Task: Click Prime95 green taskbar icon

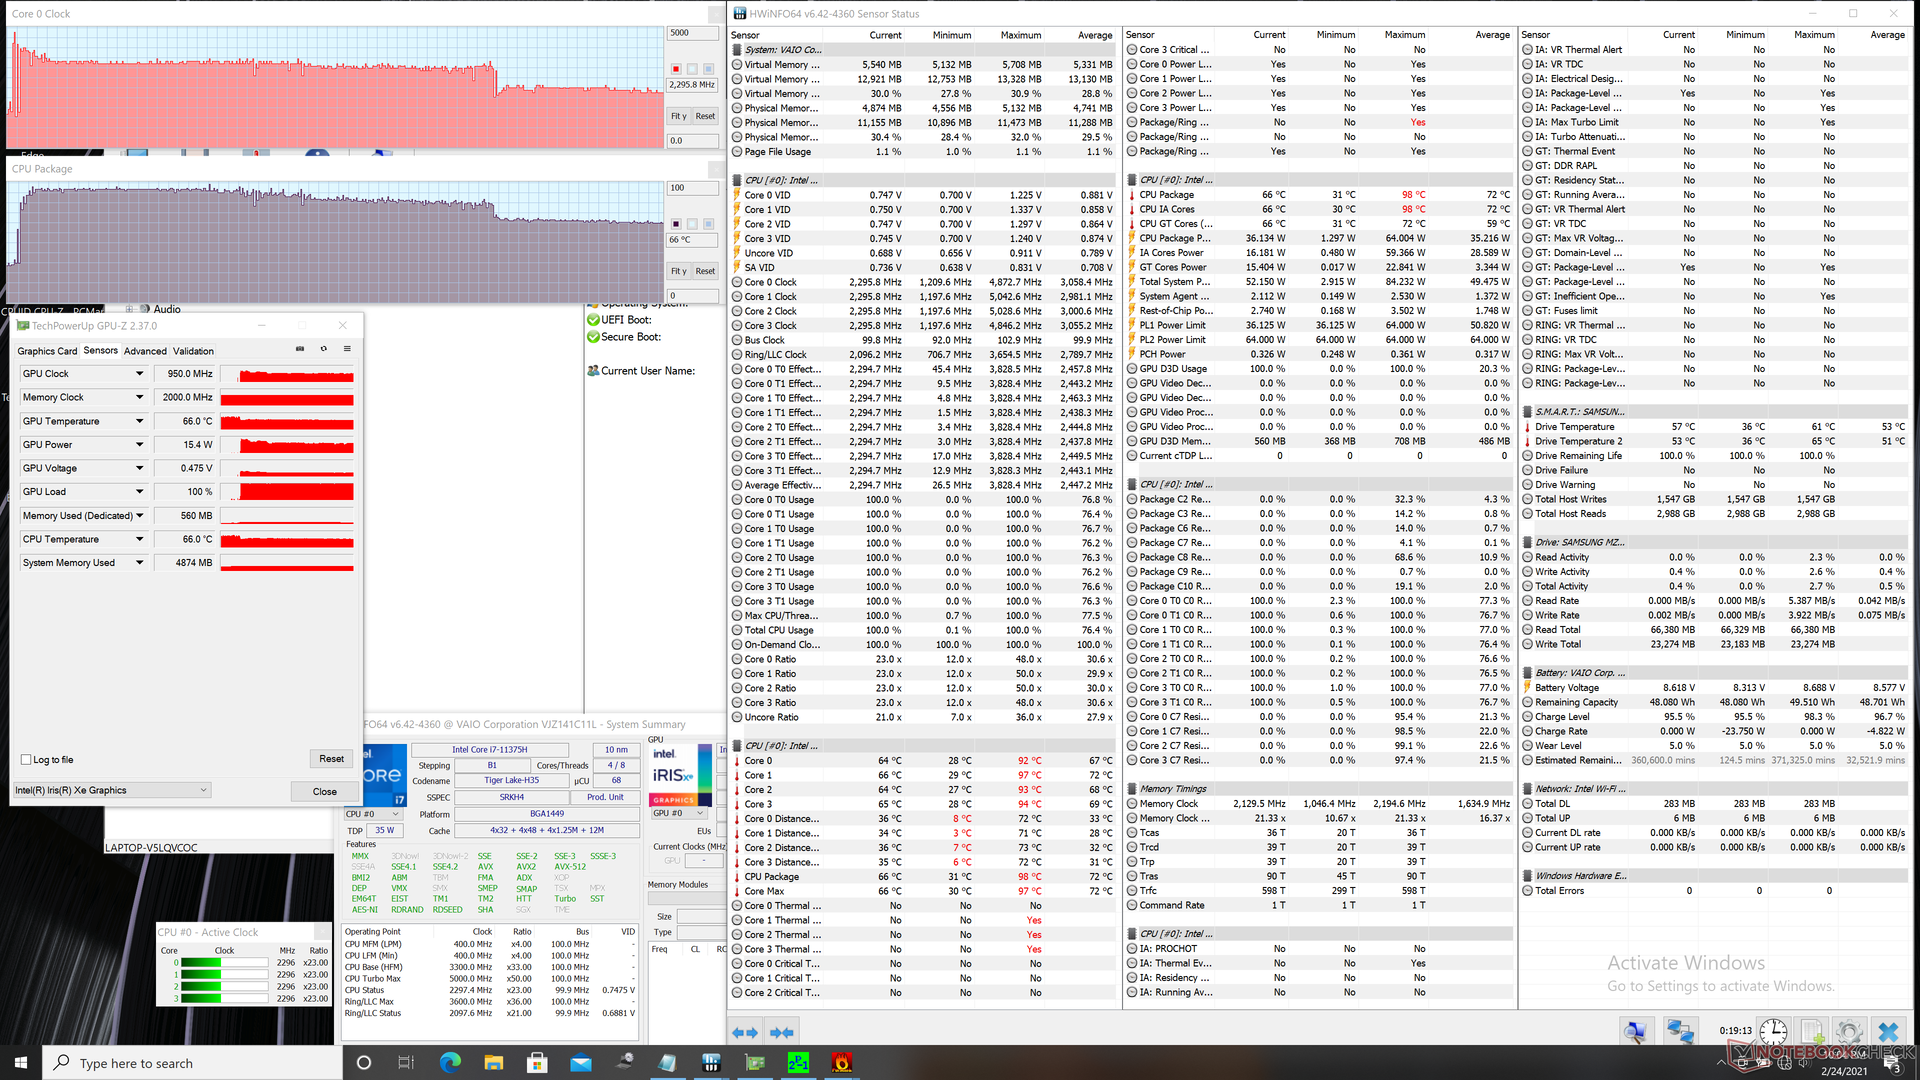Action: pyautogui.click(x=798, y=1062)
